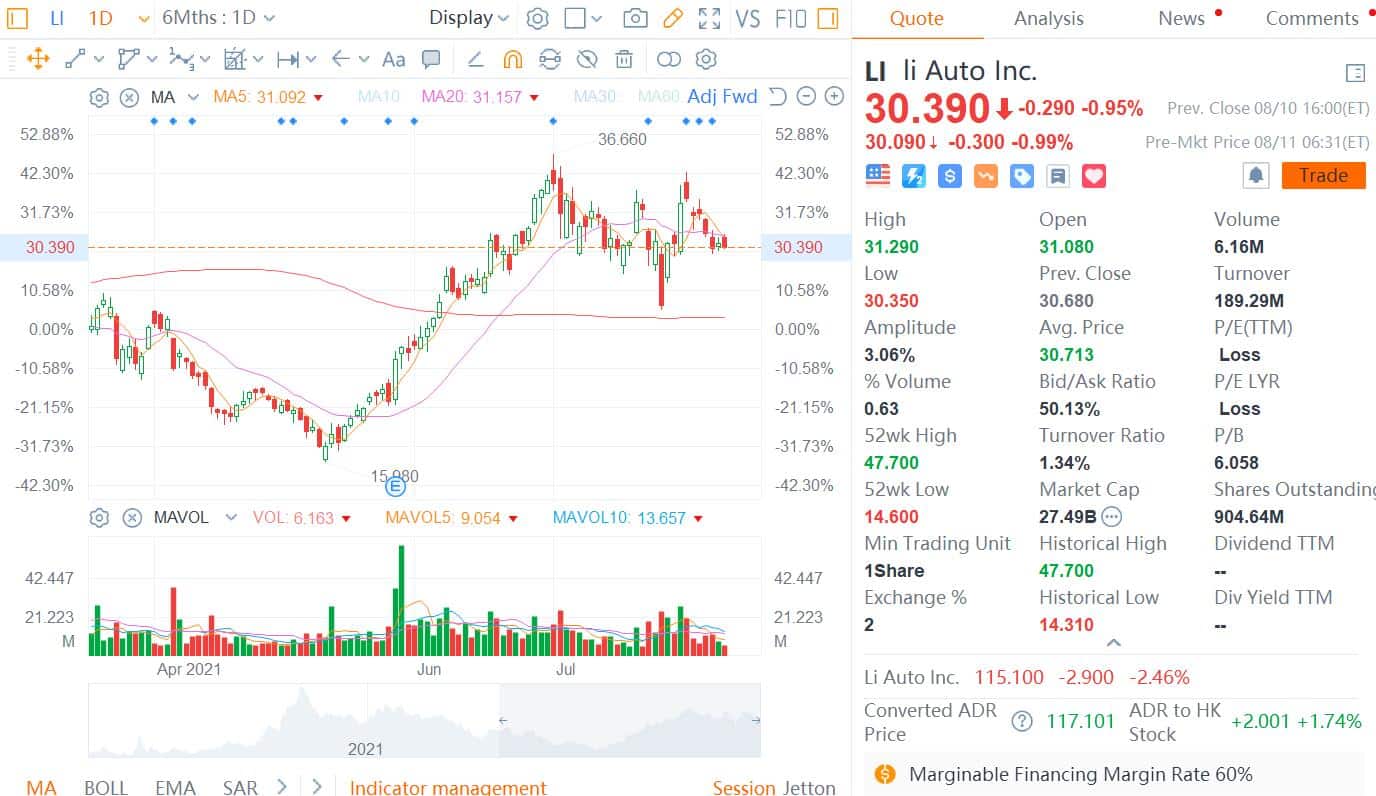
Task: Select the text annotation tool Aa
Action: pyautogui.click(x=393, y=59)
